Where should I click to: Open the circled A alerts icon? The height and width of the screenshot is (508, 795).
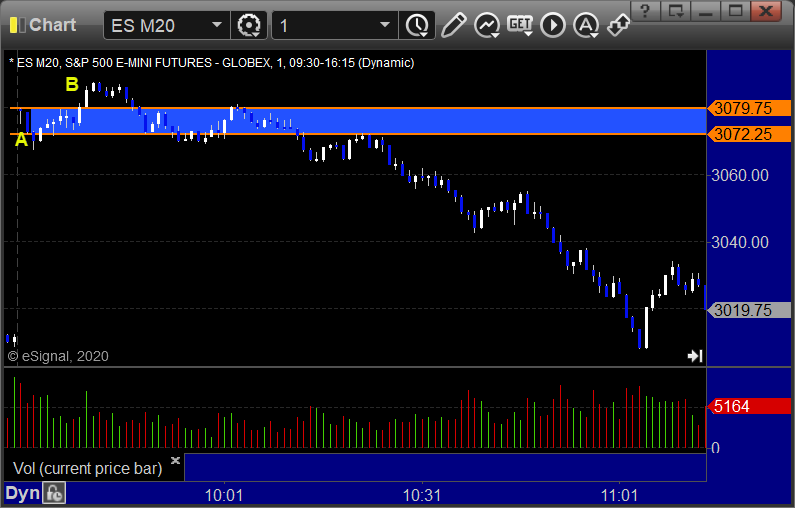pyautogui.click(x=586, y=25)
